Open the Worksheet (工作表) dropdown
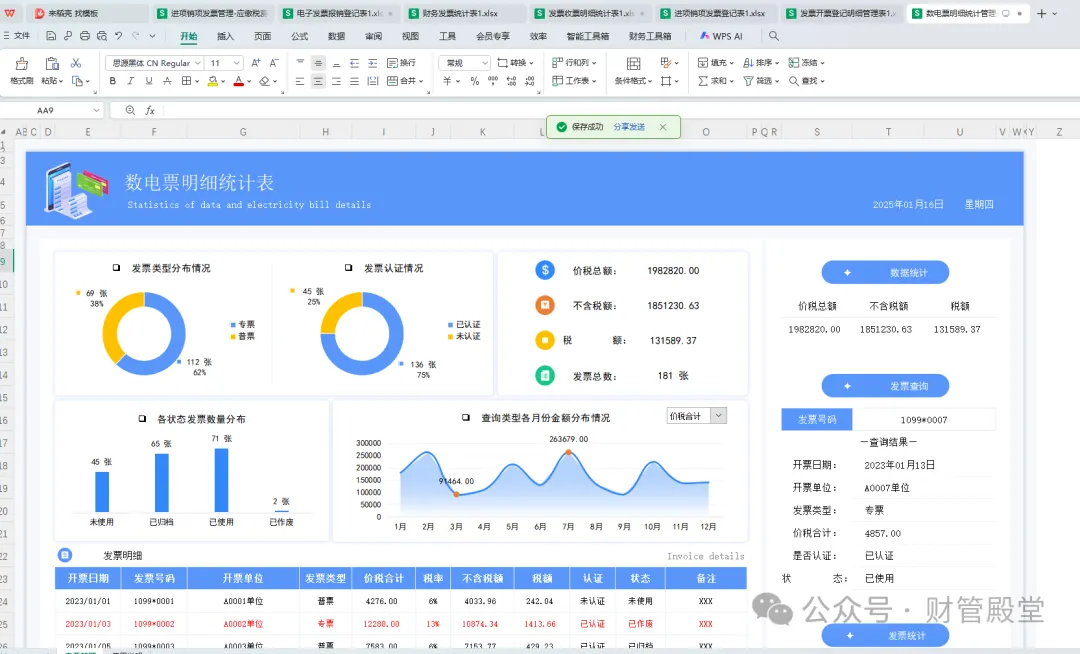Viewport: 1080px width, 654px height. coord(574,81)
